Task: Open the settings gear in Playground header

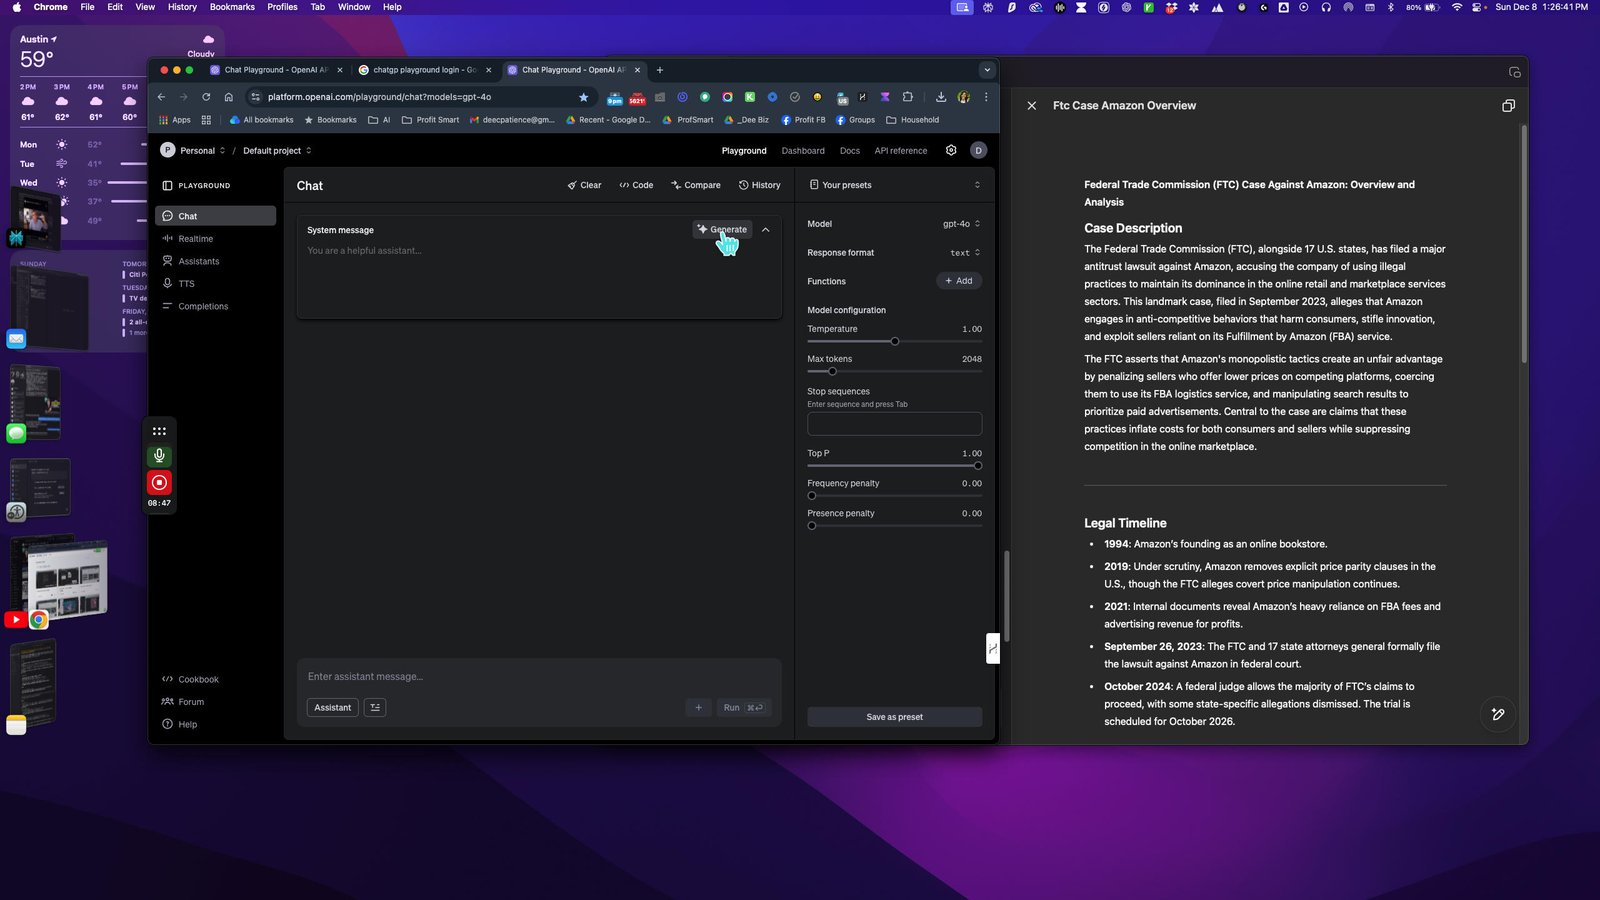Action: click(951, 150)
